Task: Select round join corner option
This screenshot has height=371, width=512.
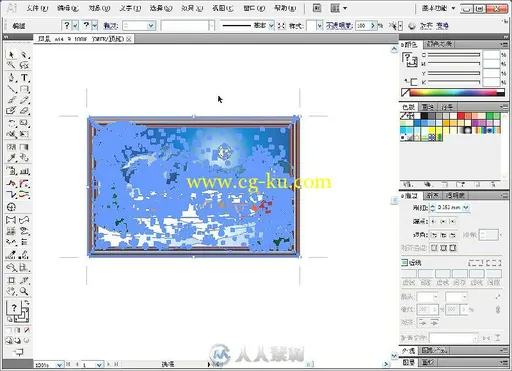Action: [x=443, y=235]
